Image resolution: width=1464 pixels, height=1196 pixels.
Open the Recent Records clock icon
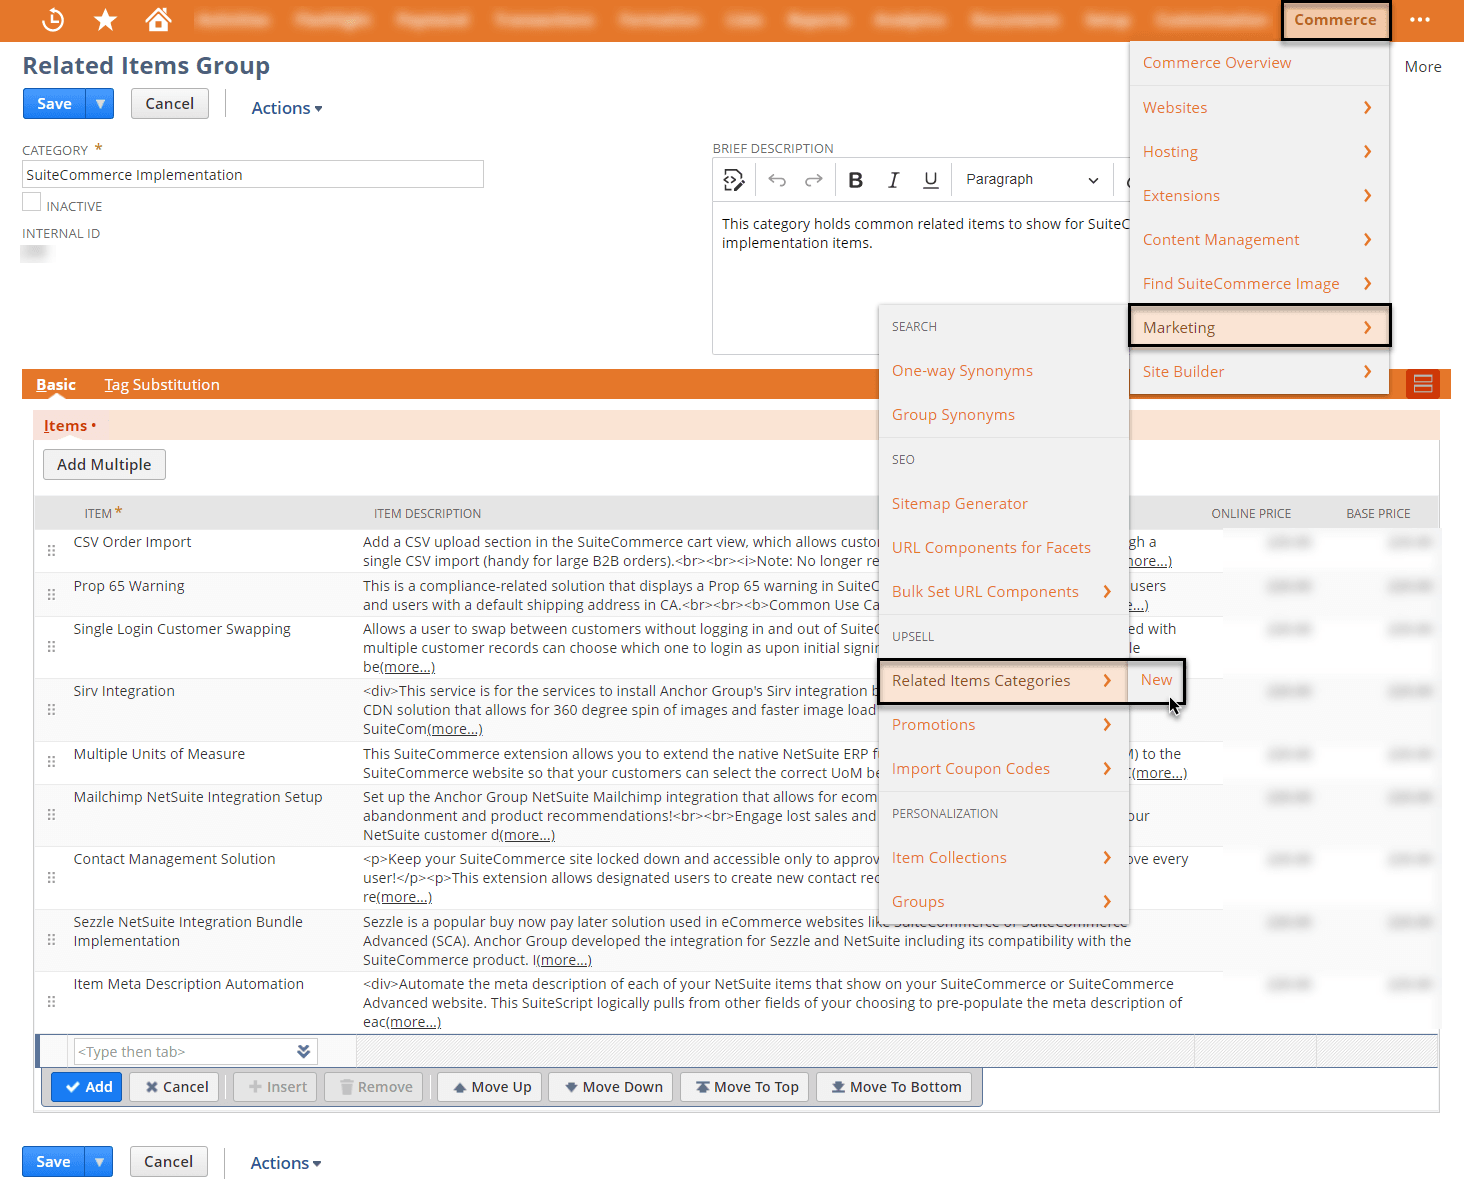click(53, 19)
